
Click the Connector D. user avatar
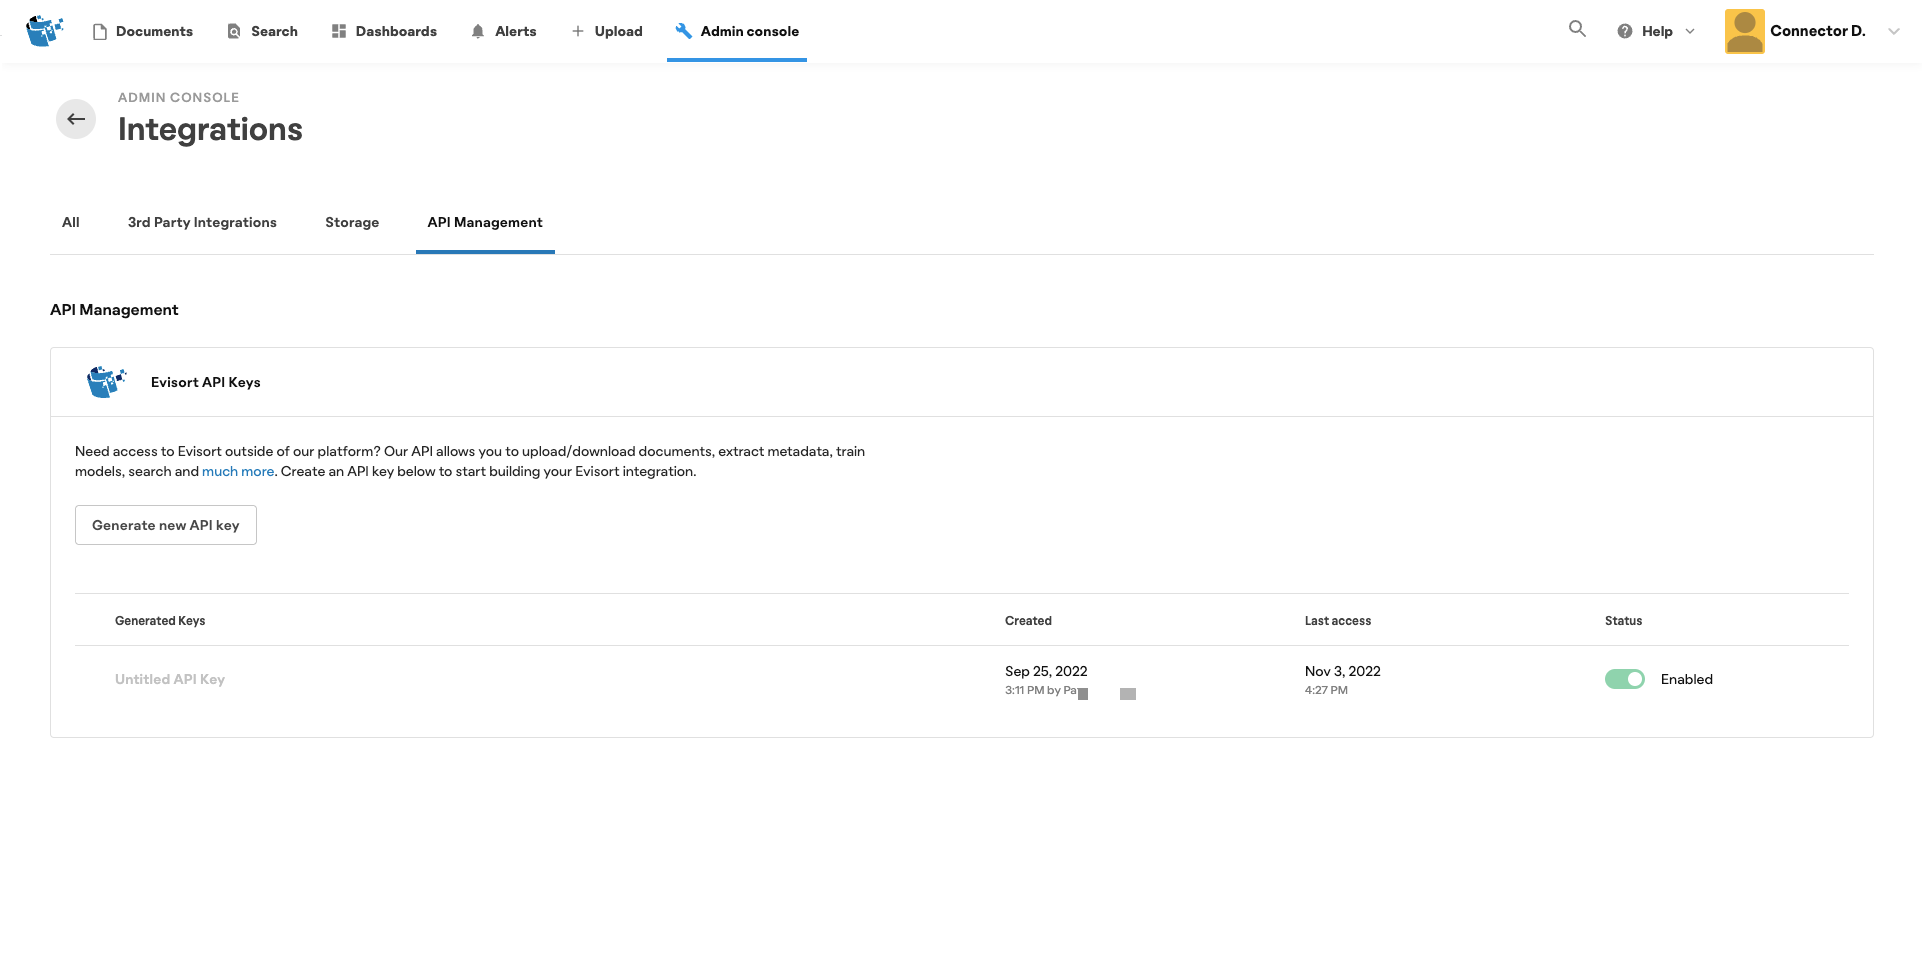pyautogui.click(x=1744, y=31)
